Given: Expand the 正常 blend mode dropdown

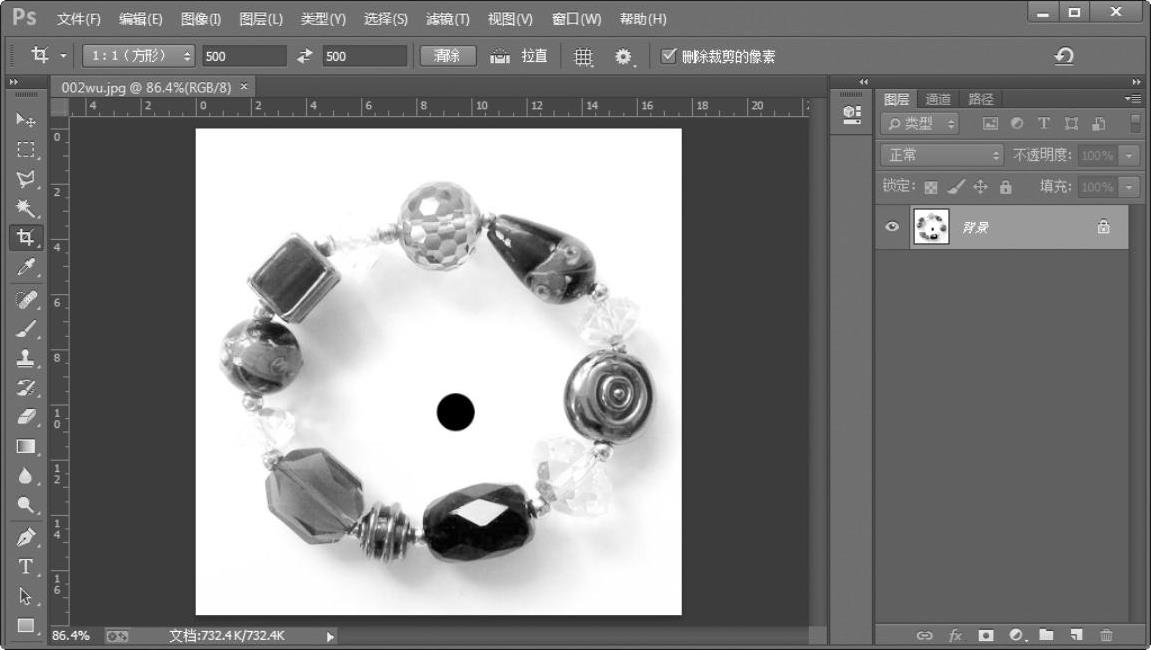Looking at the screenshot, I should 942,155.
